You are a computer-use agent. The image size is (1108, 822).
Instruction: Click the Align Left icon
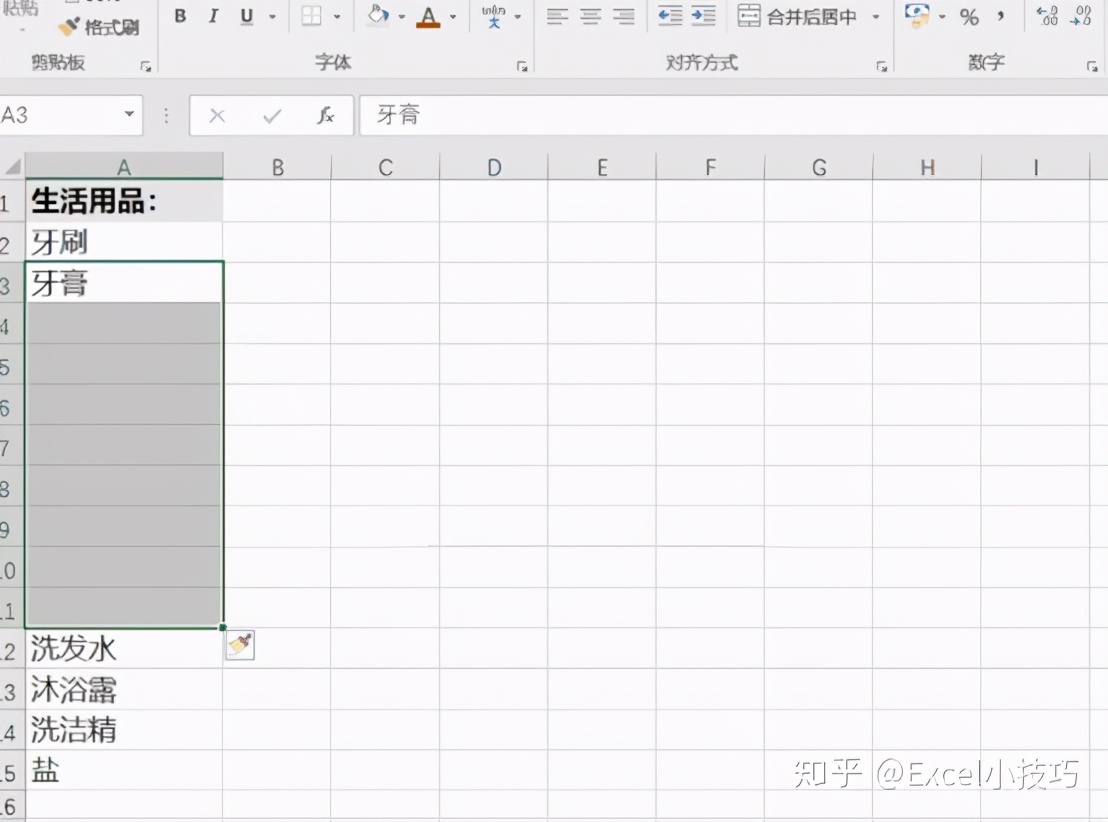557,16
